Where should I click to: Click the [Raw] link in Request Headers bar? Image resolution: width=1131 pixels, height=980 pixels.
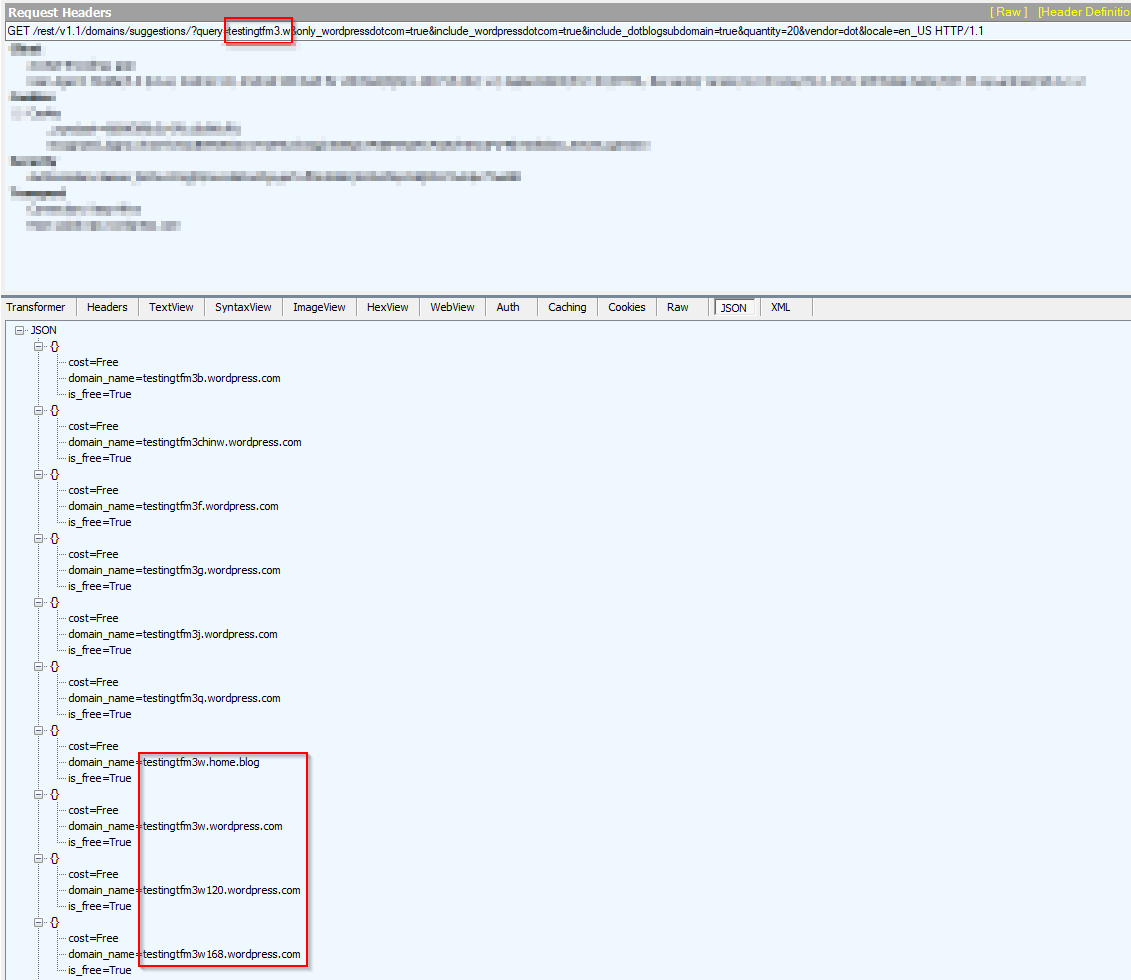(x=1008, y=12)
